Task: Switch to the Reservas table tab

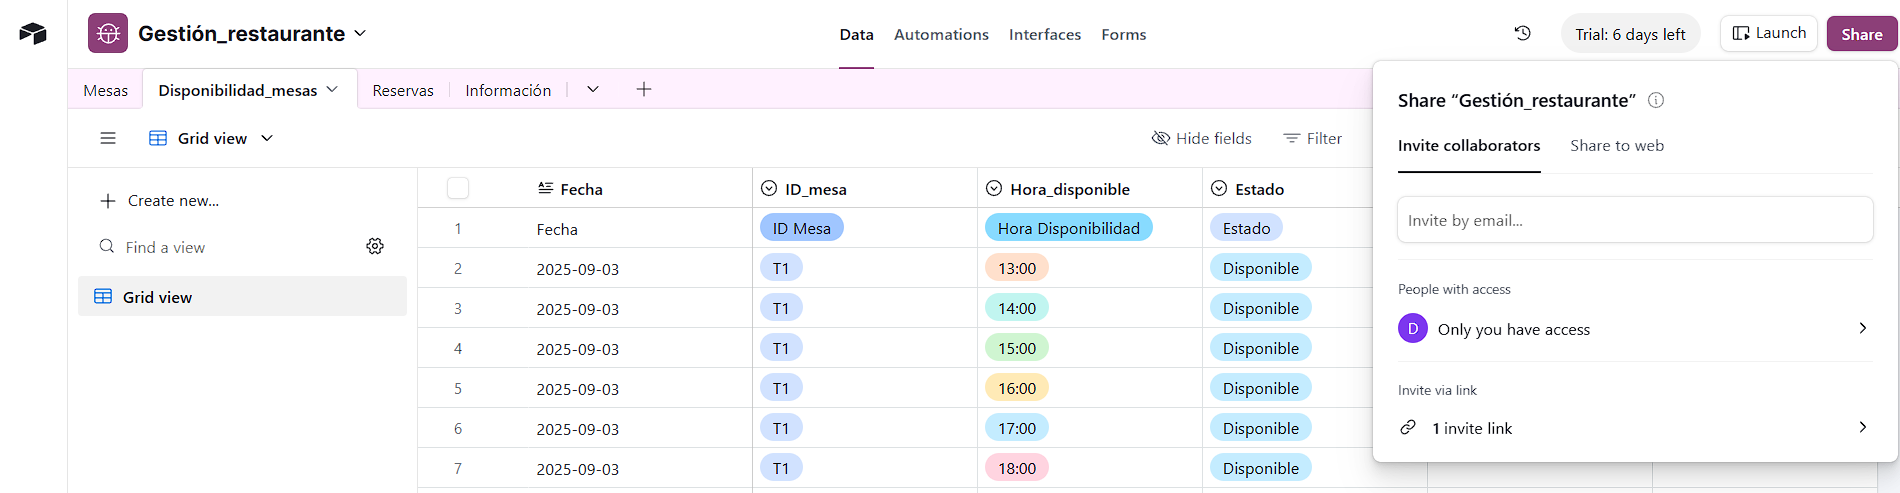Action: [x=403, y=90]
